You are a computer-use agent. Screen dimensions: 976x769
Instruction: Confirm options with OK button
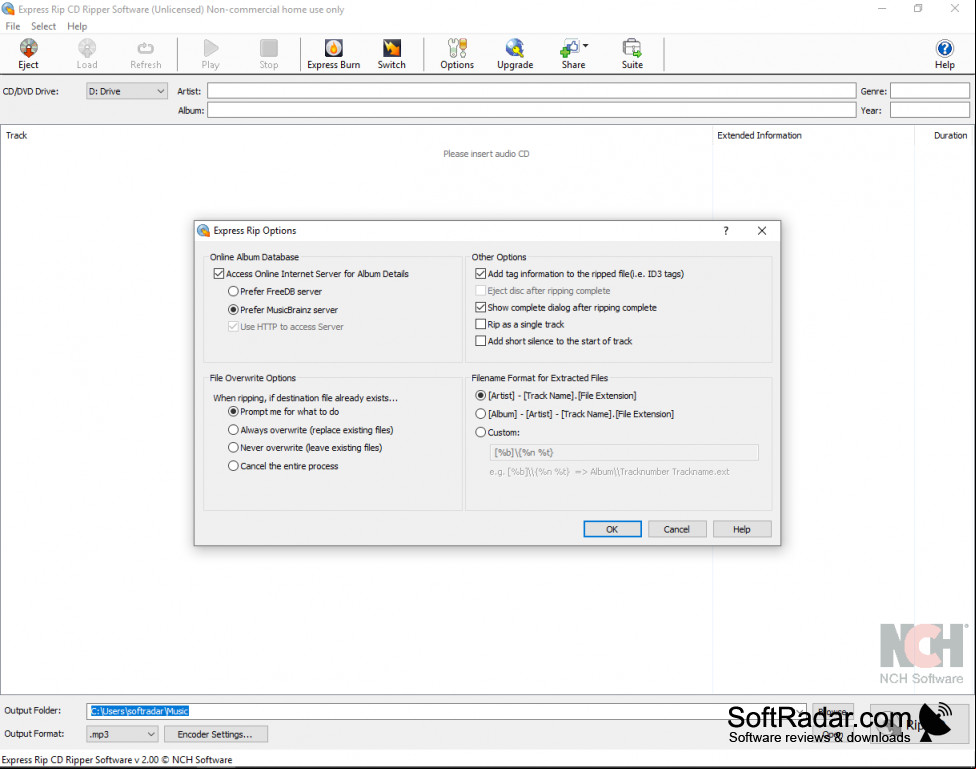tap(612, 529)
